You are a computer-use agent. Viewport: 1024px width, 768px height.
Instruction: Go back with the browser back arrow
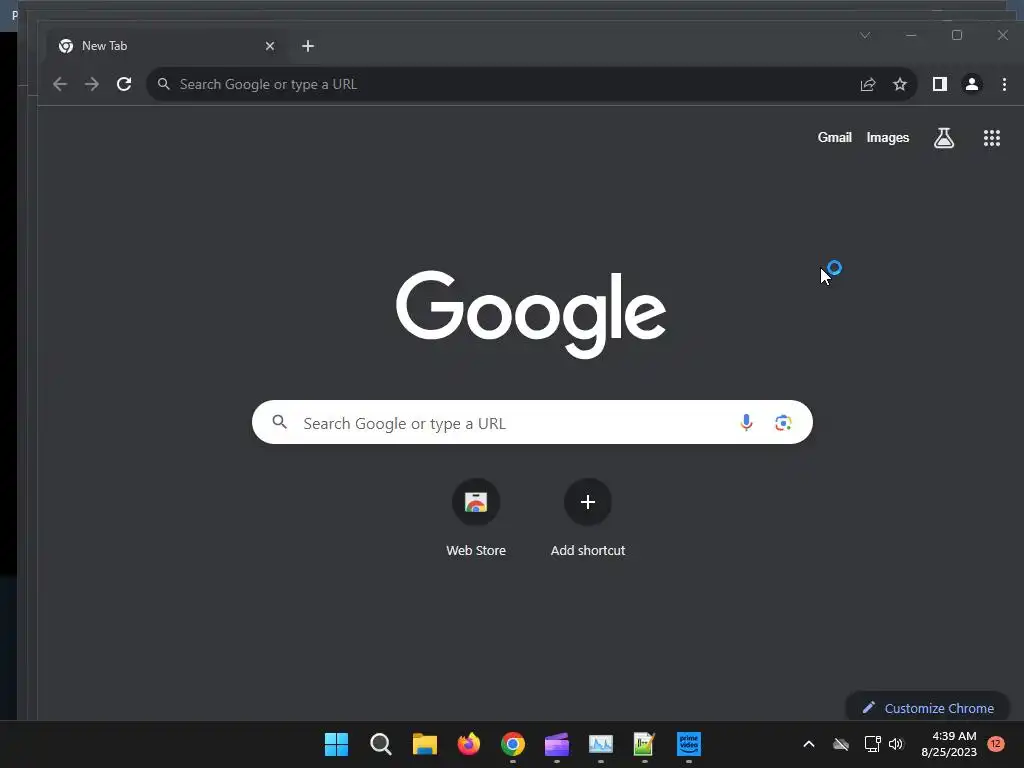click(60, 84)
